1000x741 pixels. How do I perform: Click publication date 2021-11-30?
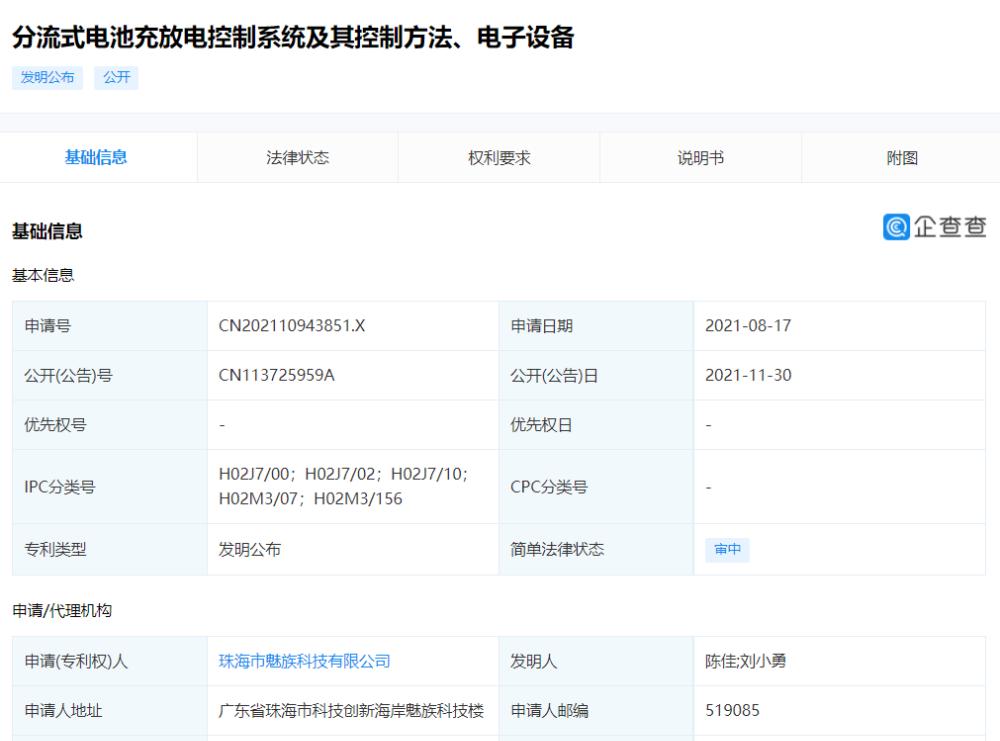pos(747,375)
